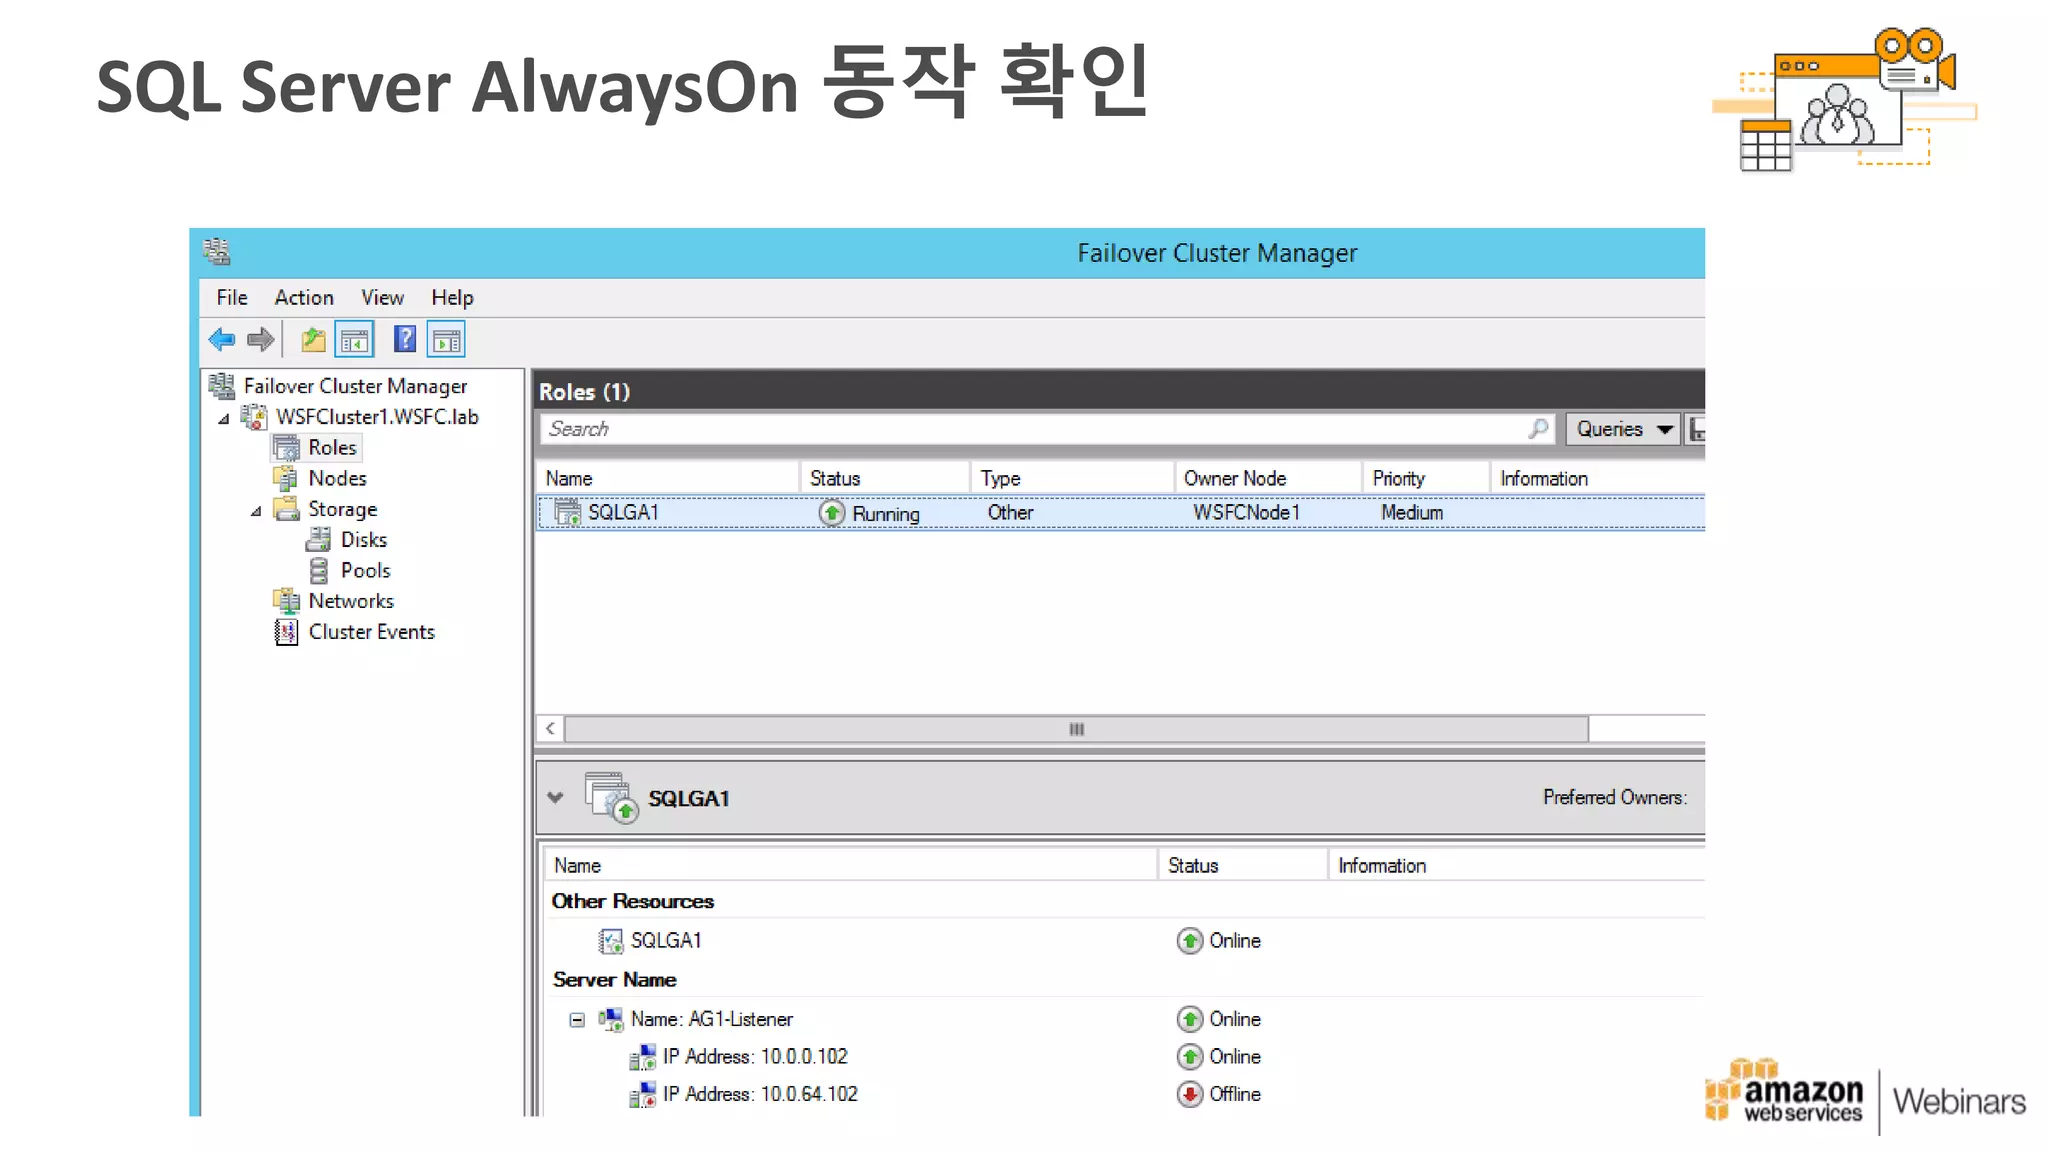Toggle the Show/Hide Action Pane icon
This screenshot has height=1152, width=2048.
click(447, 340)
